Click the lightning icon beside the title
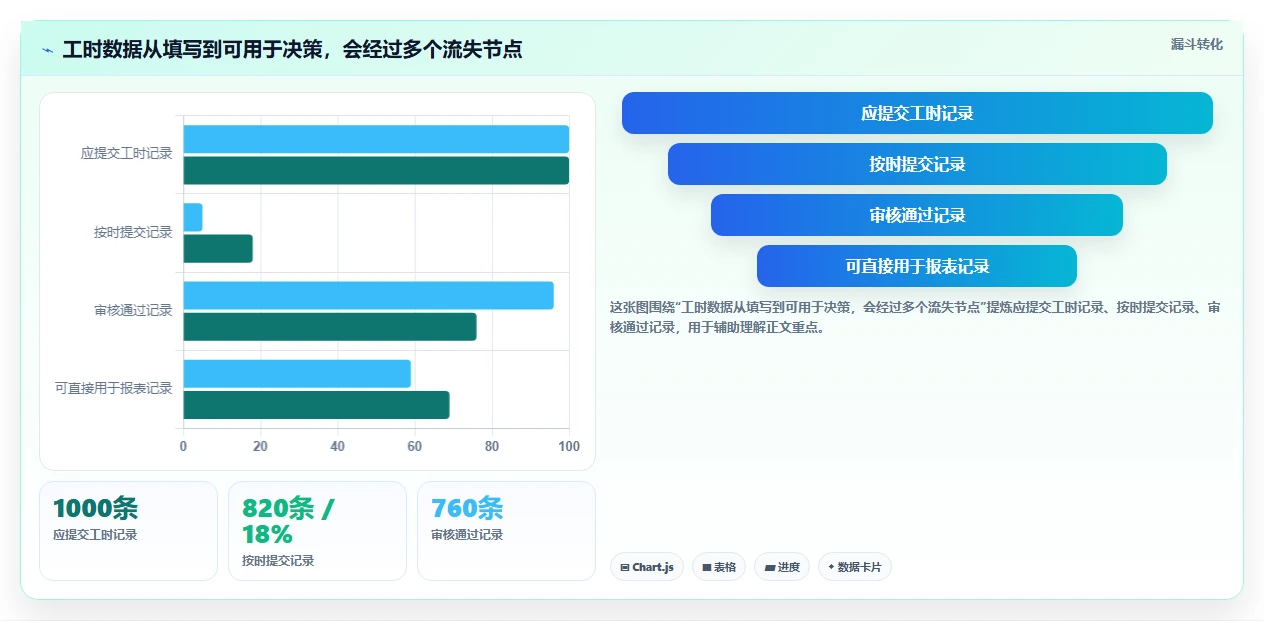The image size is (1264, 621). coord(48,50)
